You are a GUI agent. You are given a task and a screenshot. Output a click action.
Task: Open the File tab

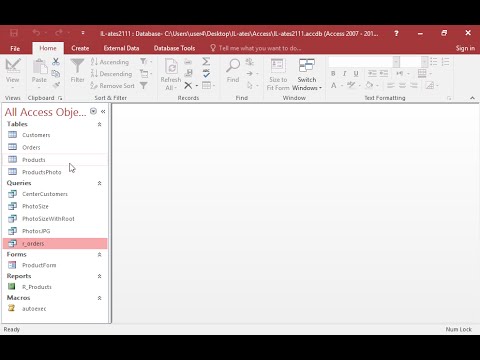point(15,48)
